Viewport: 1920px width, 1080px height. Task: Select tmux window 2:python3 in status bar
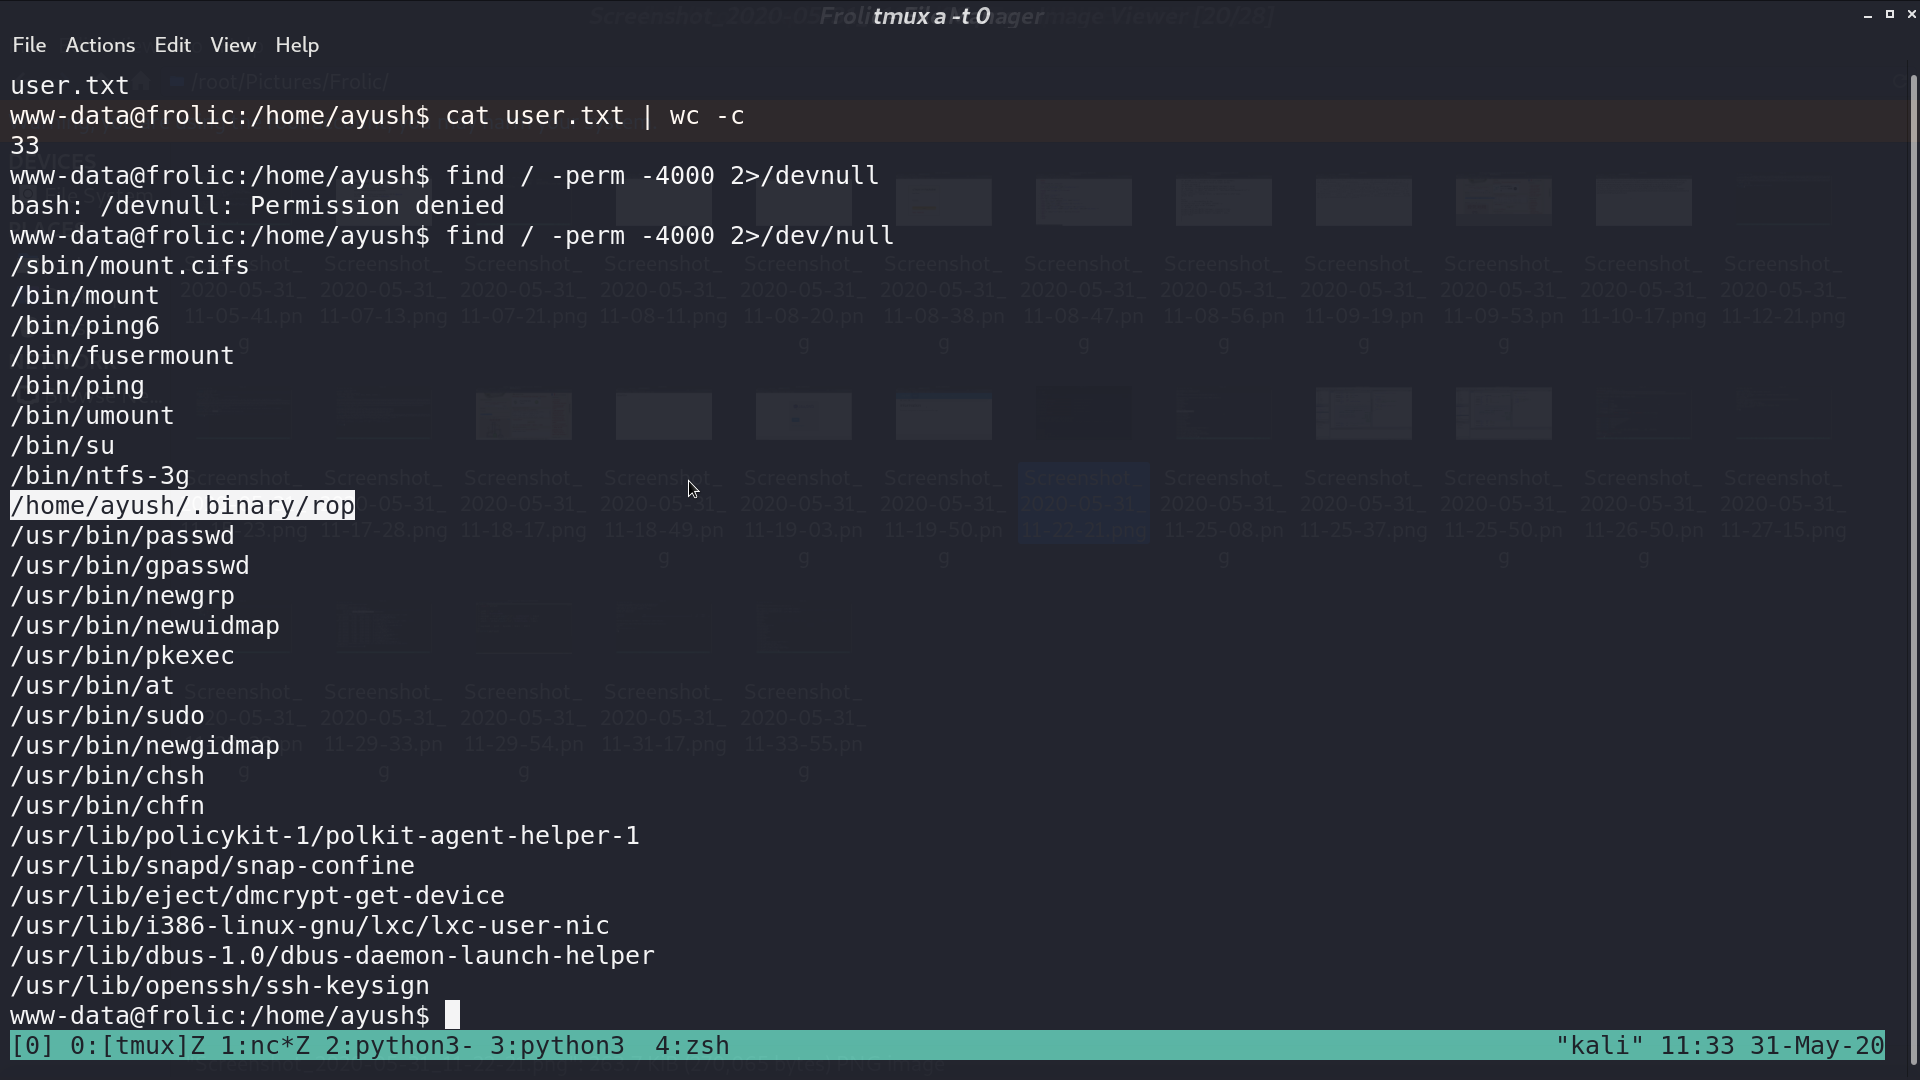(399, 1045)
